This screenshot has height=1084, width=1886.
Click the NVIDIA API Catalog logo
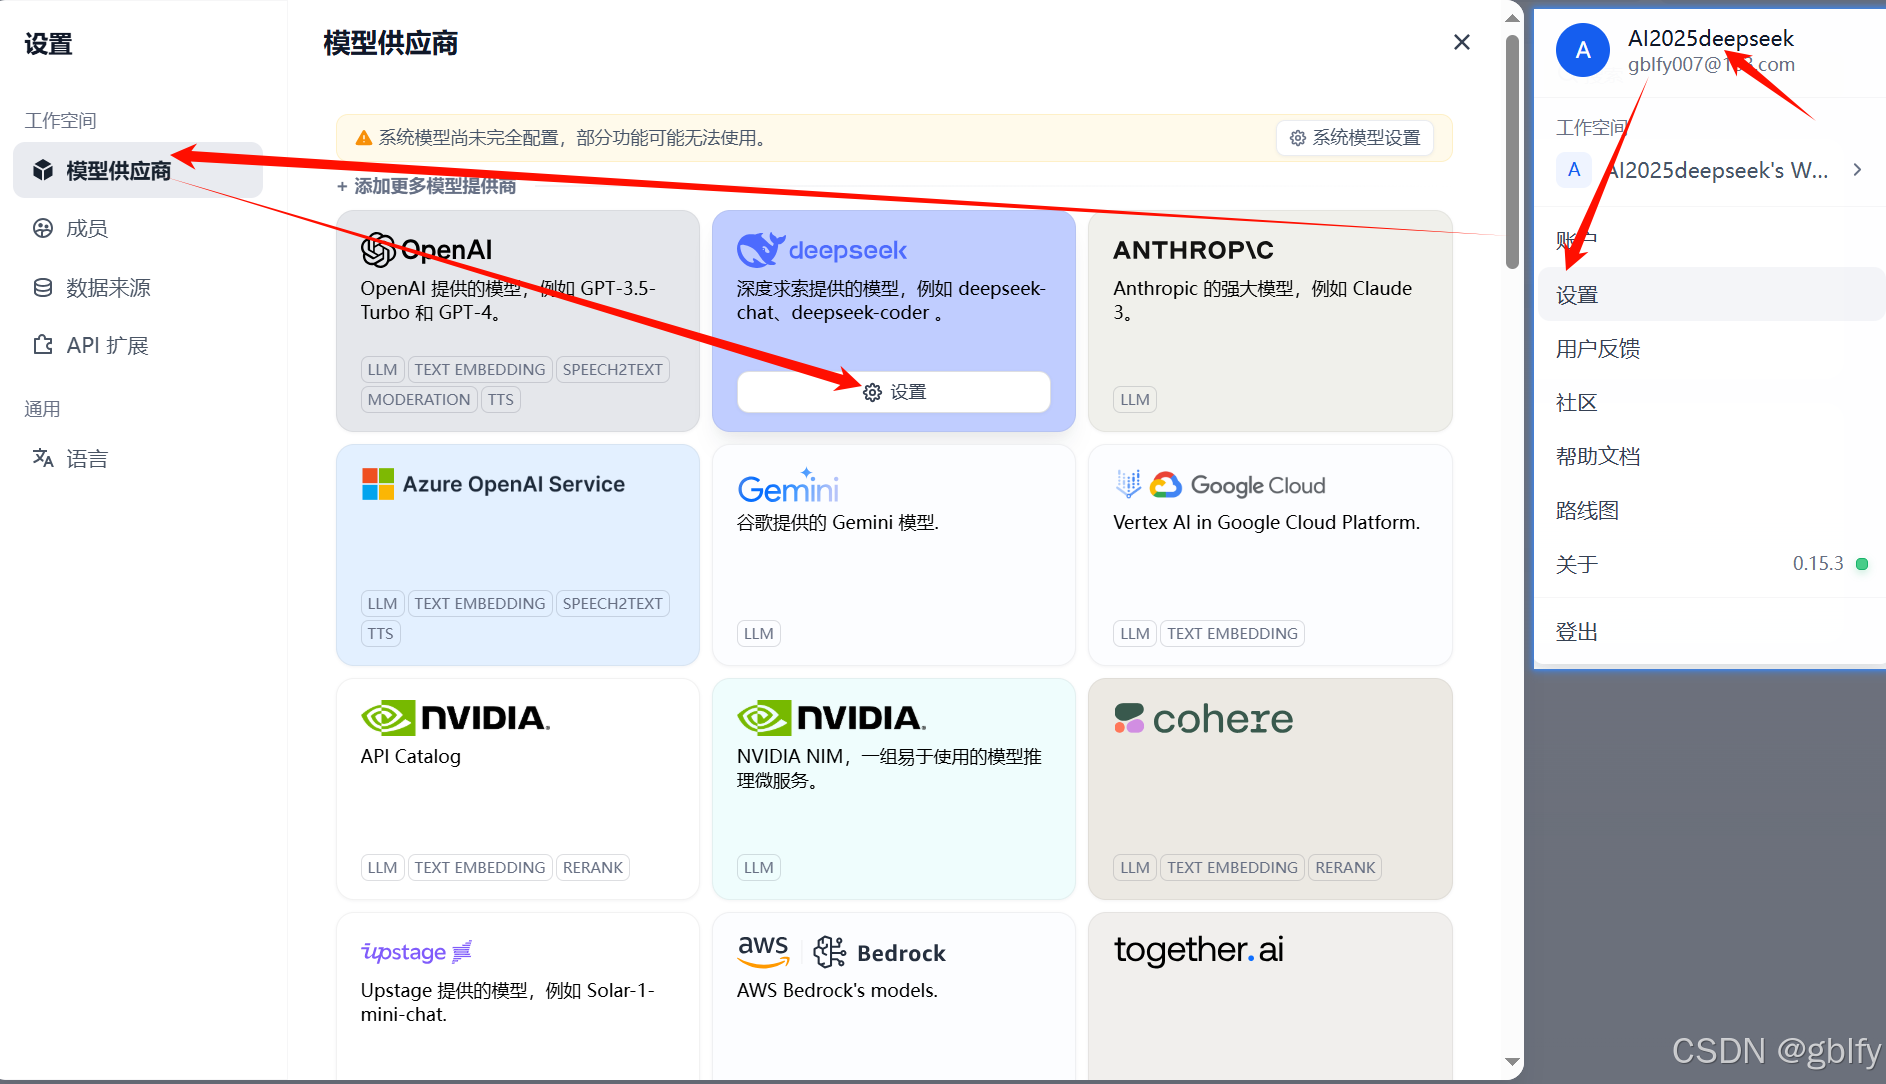click(455, 718)
